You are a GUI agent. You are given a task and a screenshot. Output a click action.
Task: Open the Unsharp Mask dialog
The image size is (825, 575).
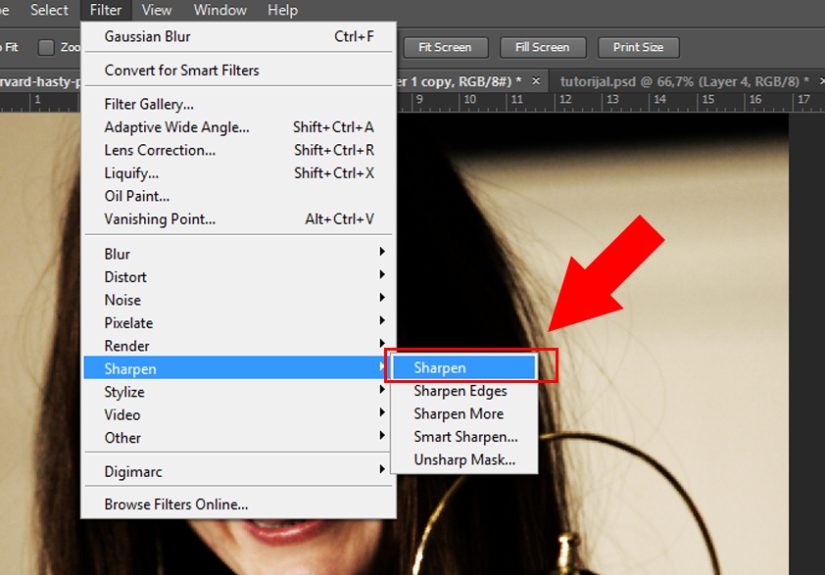[464, 460]
